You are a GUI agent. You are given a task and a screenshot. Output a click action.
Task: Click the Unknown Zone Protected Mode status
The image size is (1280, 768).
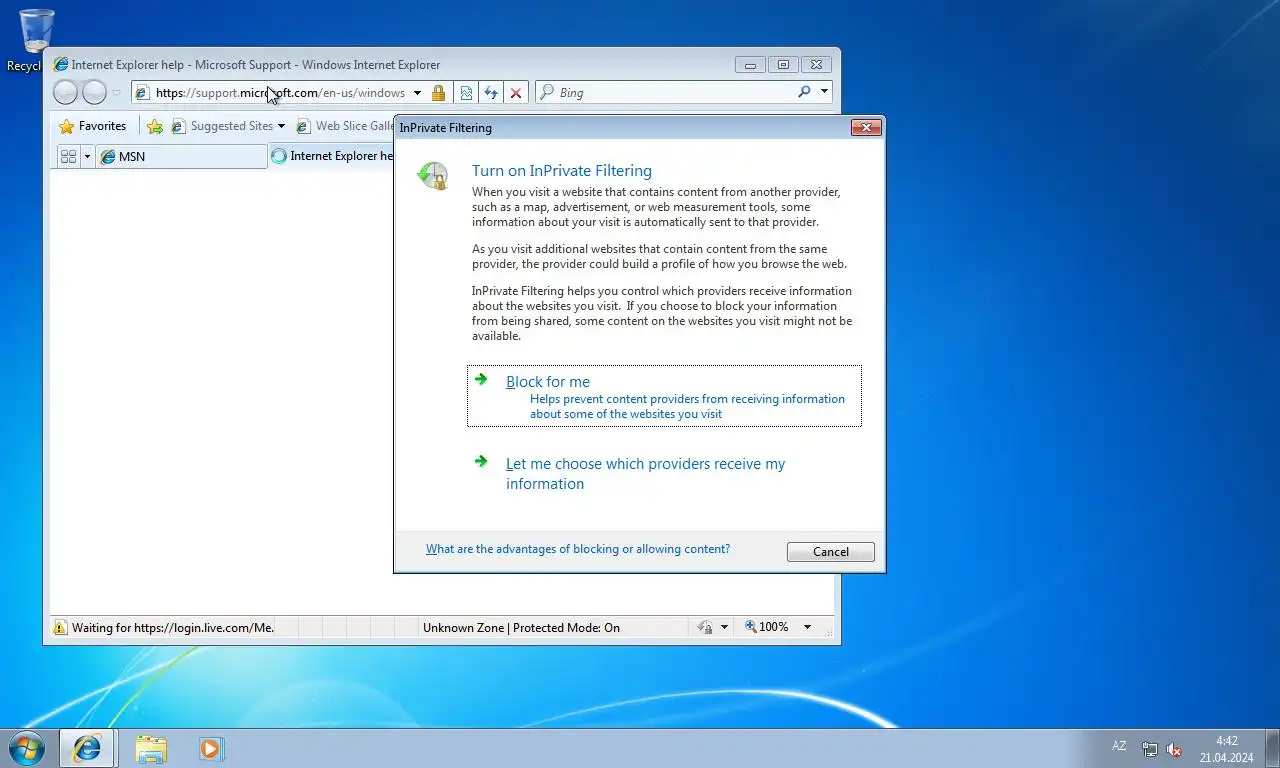(521, 627)
